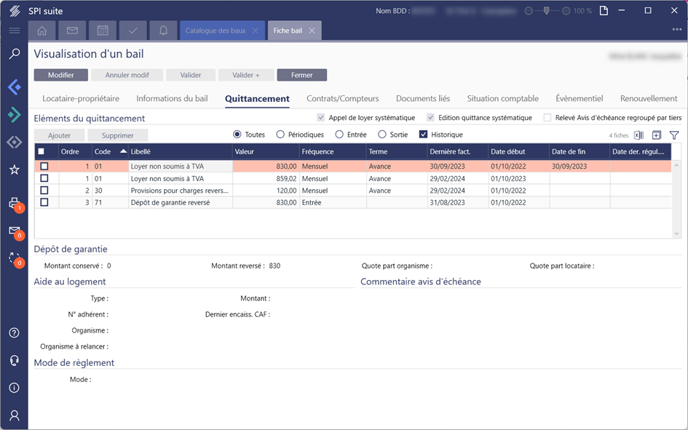
Task: Close the Catalogue des baux tab
Action: pos(255,31)
